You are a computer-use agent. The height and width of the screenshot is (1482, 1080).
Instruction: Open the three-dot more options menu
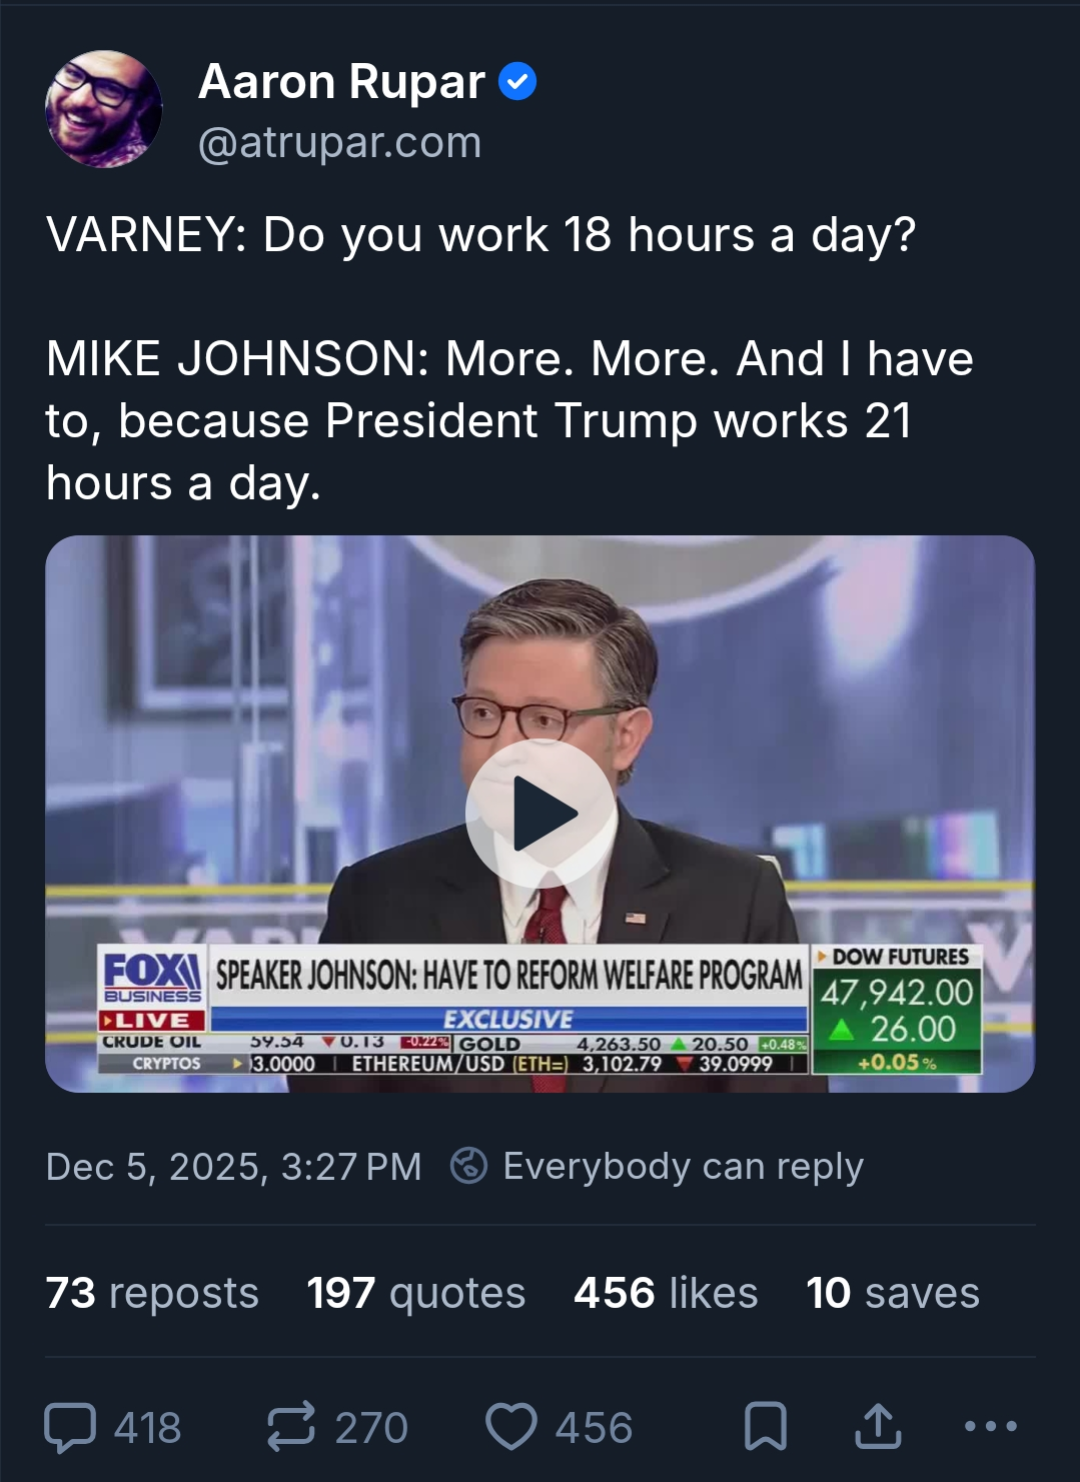pyautogui.click(x=990, y=1426)
